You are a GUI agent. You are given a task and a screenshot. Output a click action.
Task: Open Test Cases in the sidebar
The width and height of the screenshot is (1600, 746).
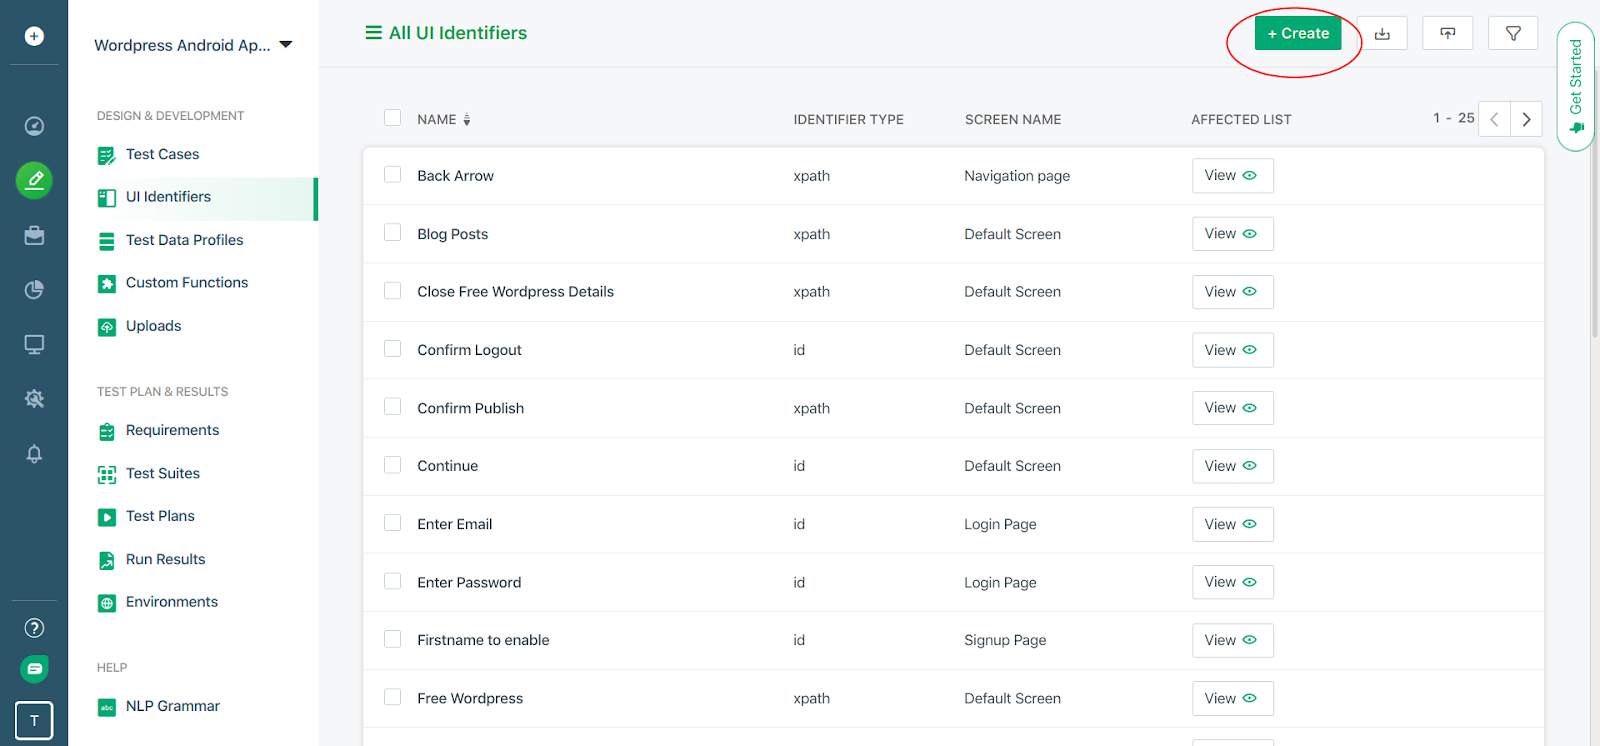162,154
